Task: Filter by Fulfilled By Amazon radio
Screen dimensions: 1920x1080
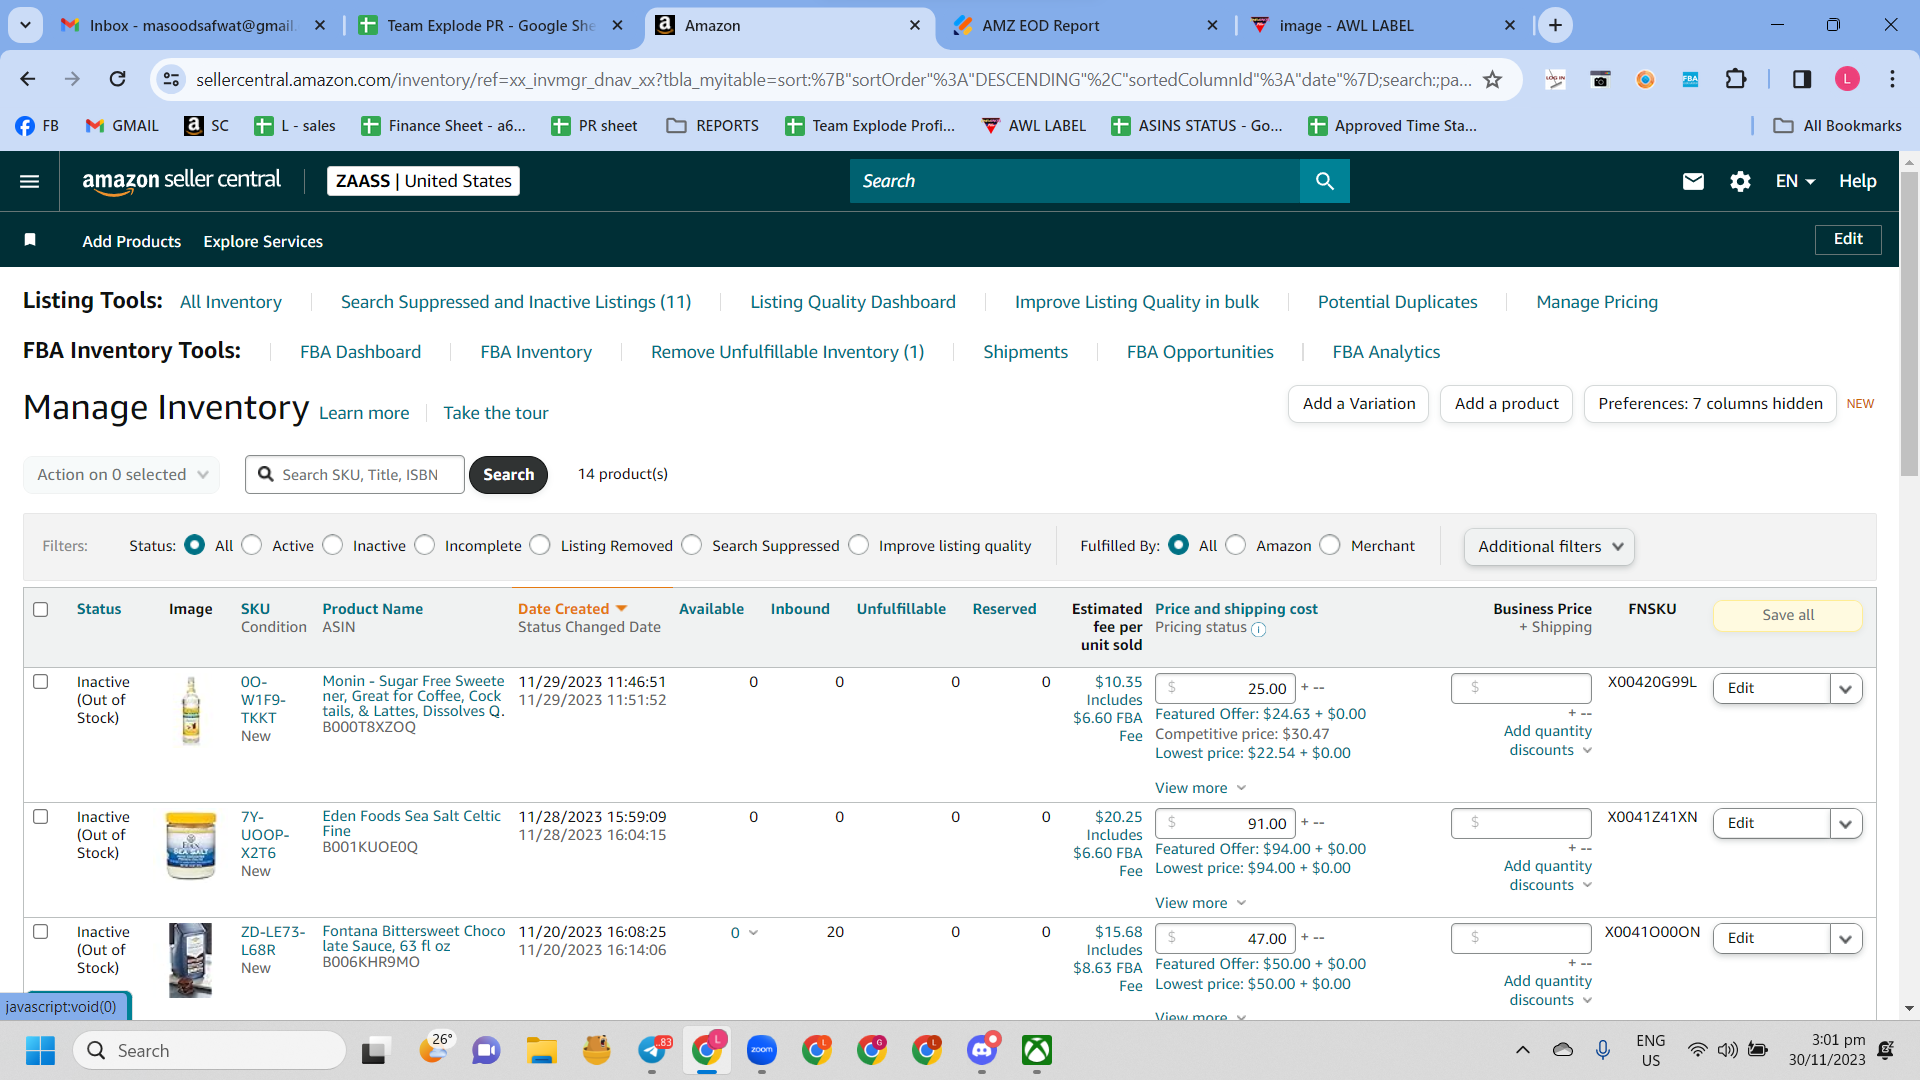Action: [x=1236, y=545]
